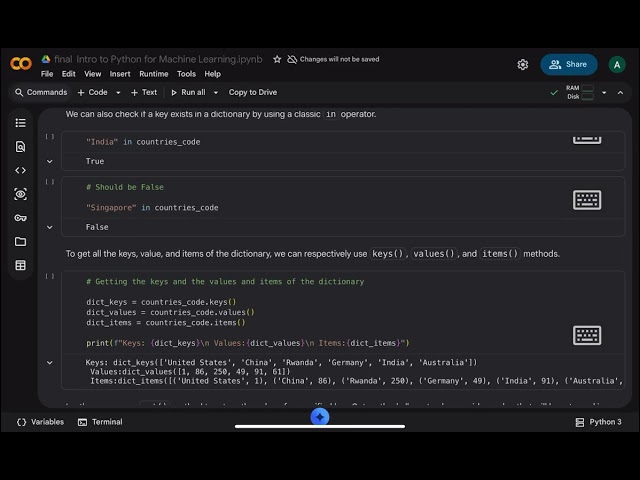This screenshot has width=640, height=480.
Task: Open the runtime connection dropdown arrow
Action: 604,93
